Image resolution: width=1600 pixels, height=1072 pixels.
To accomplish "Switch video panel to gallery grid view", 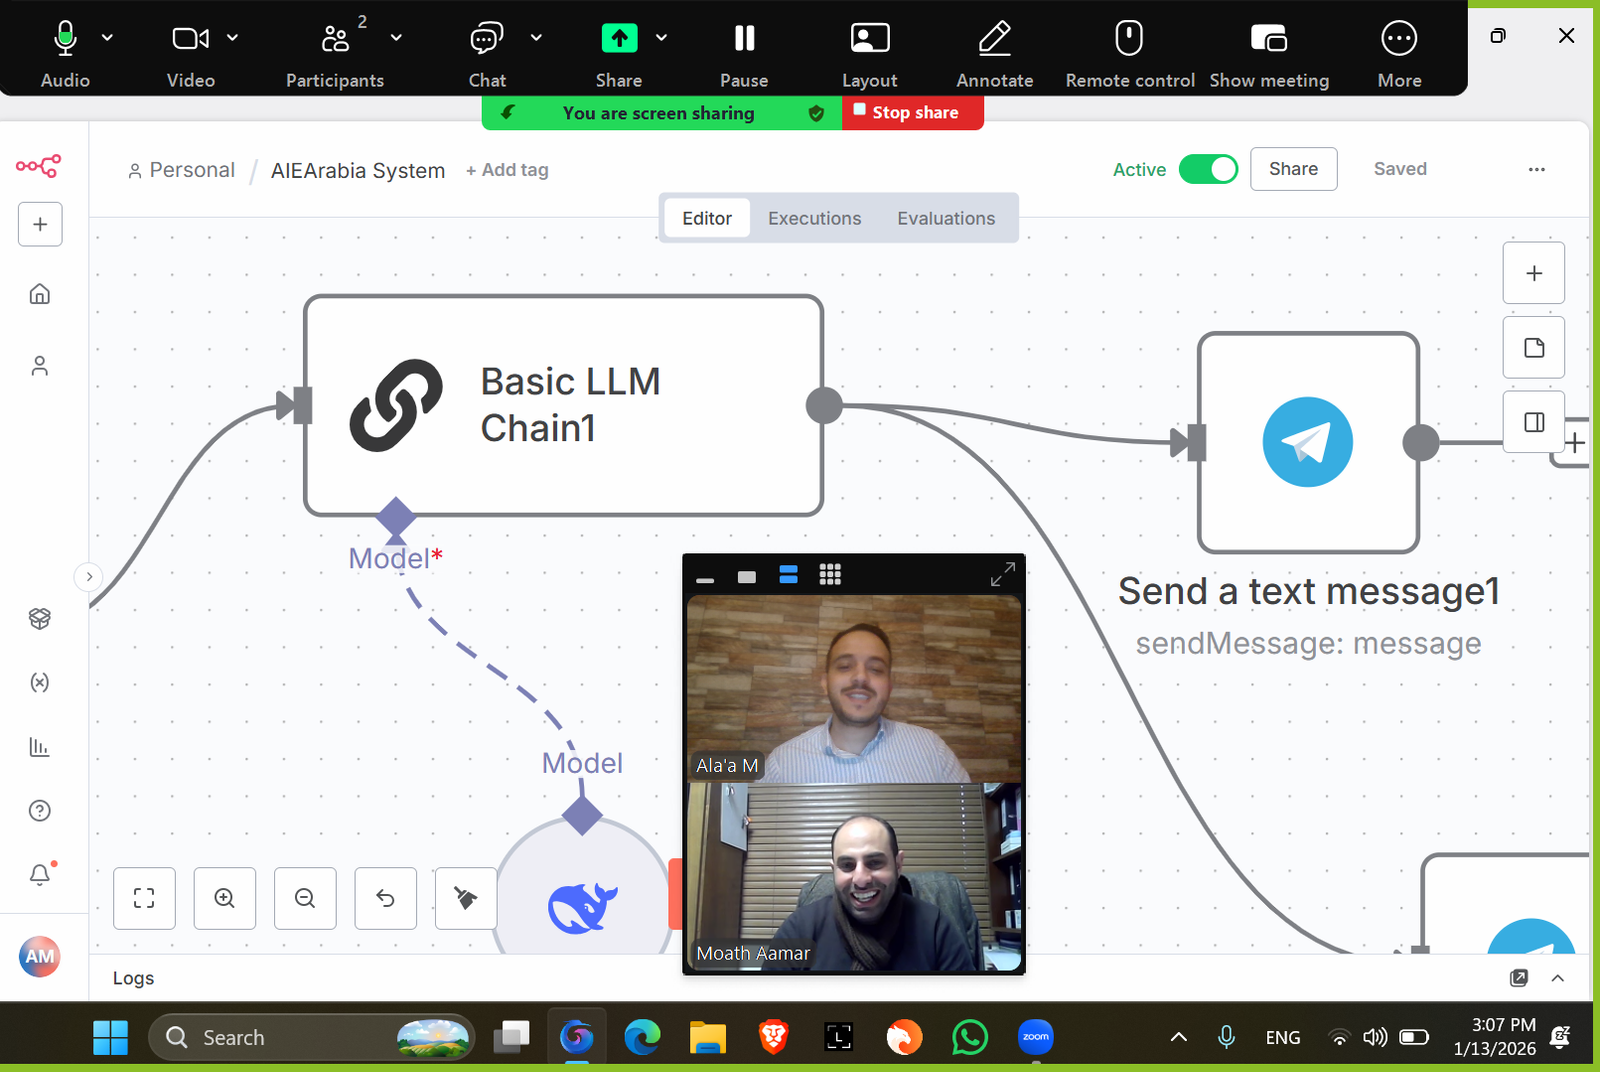I will 830,574.
